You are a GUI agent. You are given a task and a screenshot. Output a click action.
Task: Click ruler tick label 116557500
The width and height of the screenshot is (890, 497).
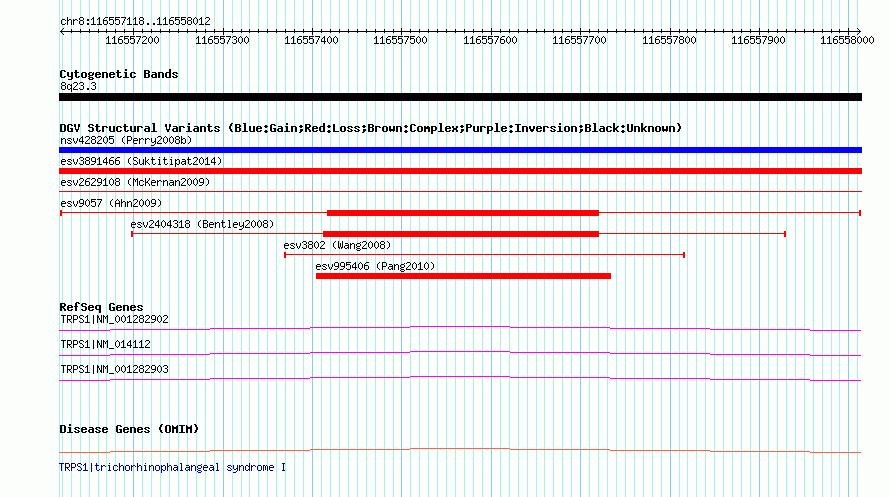[x=400, y=40]
